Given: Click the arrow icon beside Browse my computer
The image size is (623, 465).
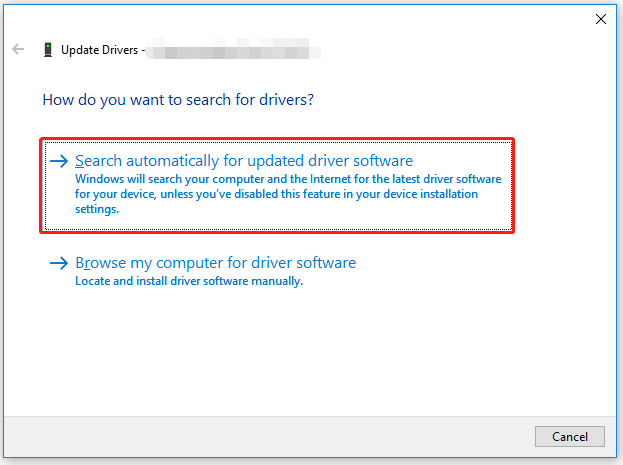Looking at the screenshot, I should [x=59, y=263].
